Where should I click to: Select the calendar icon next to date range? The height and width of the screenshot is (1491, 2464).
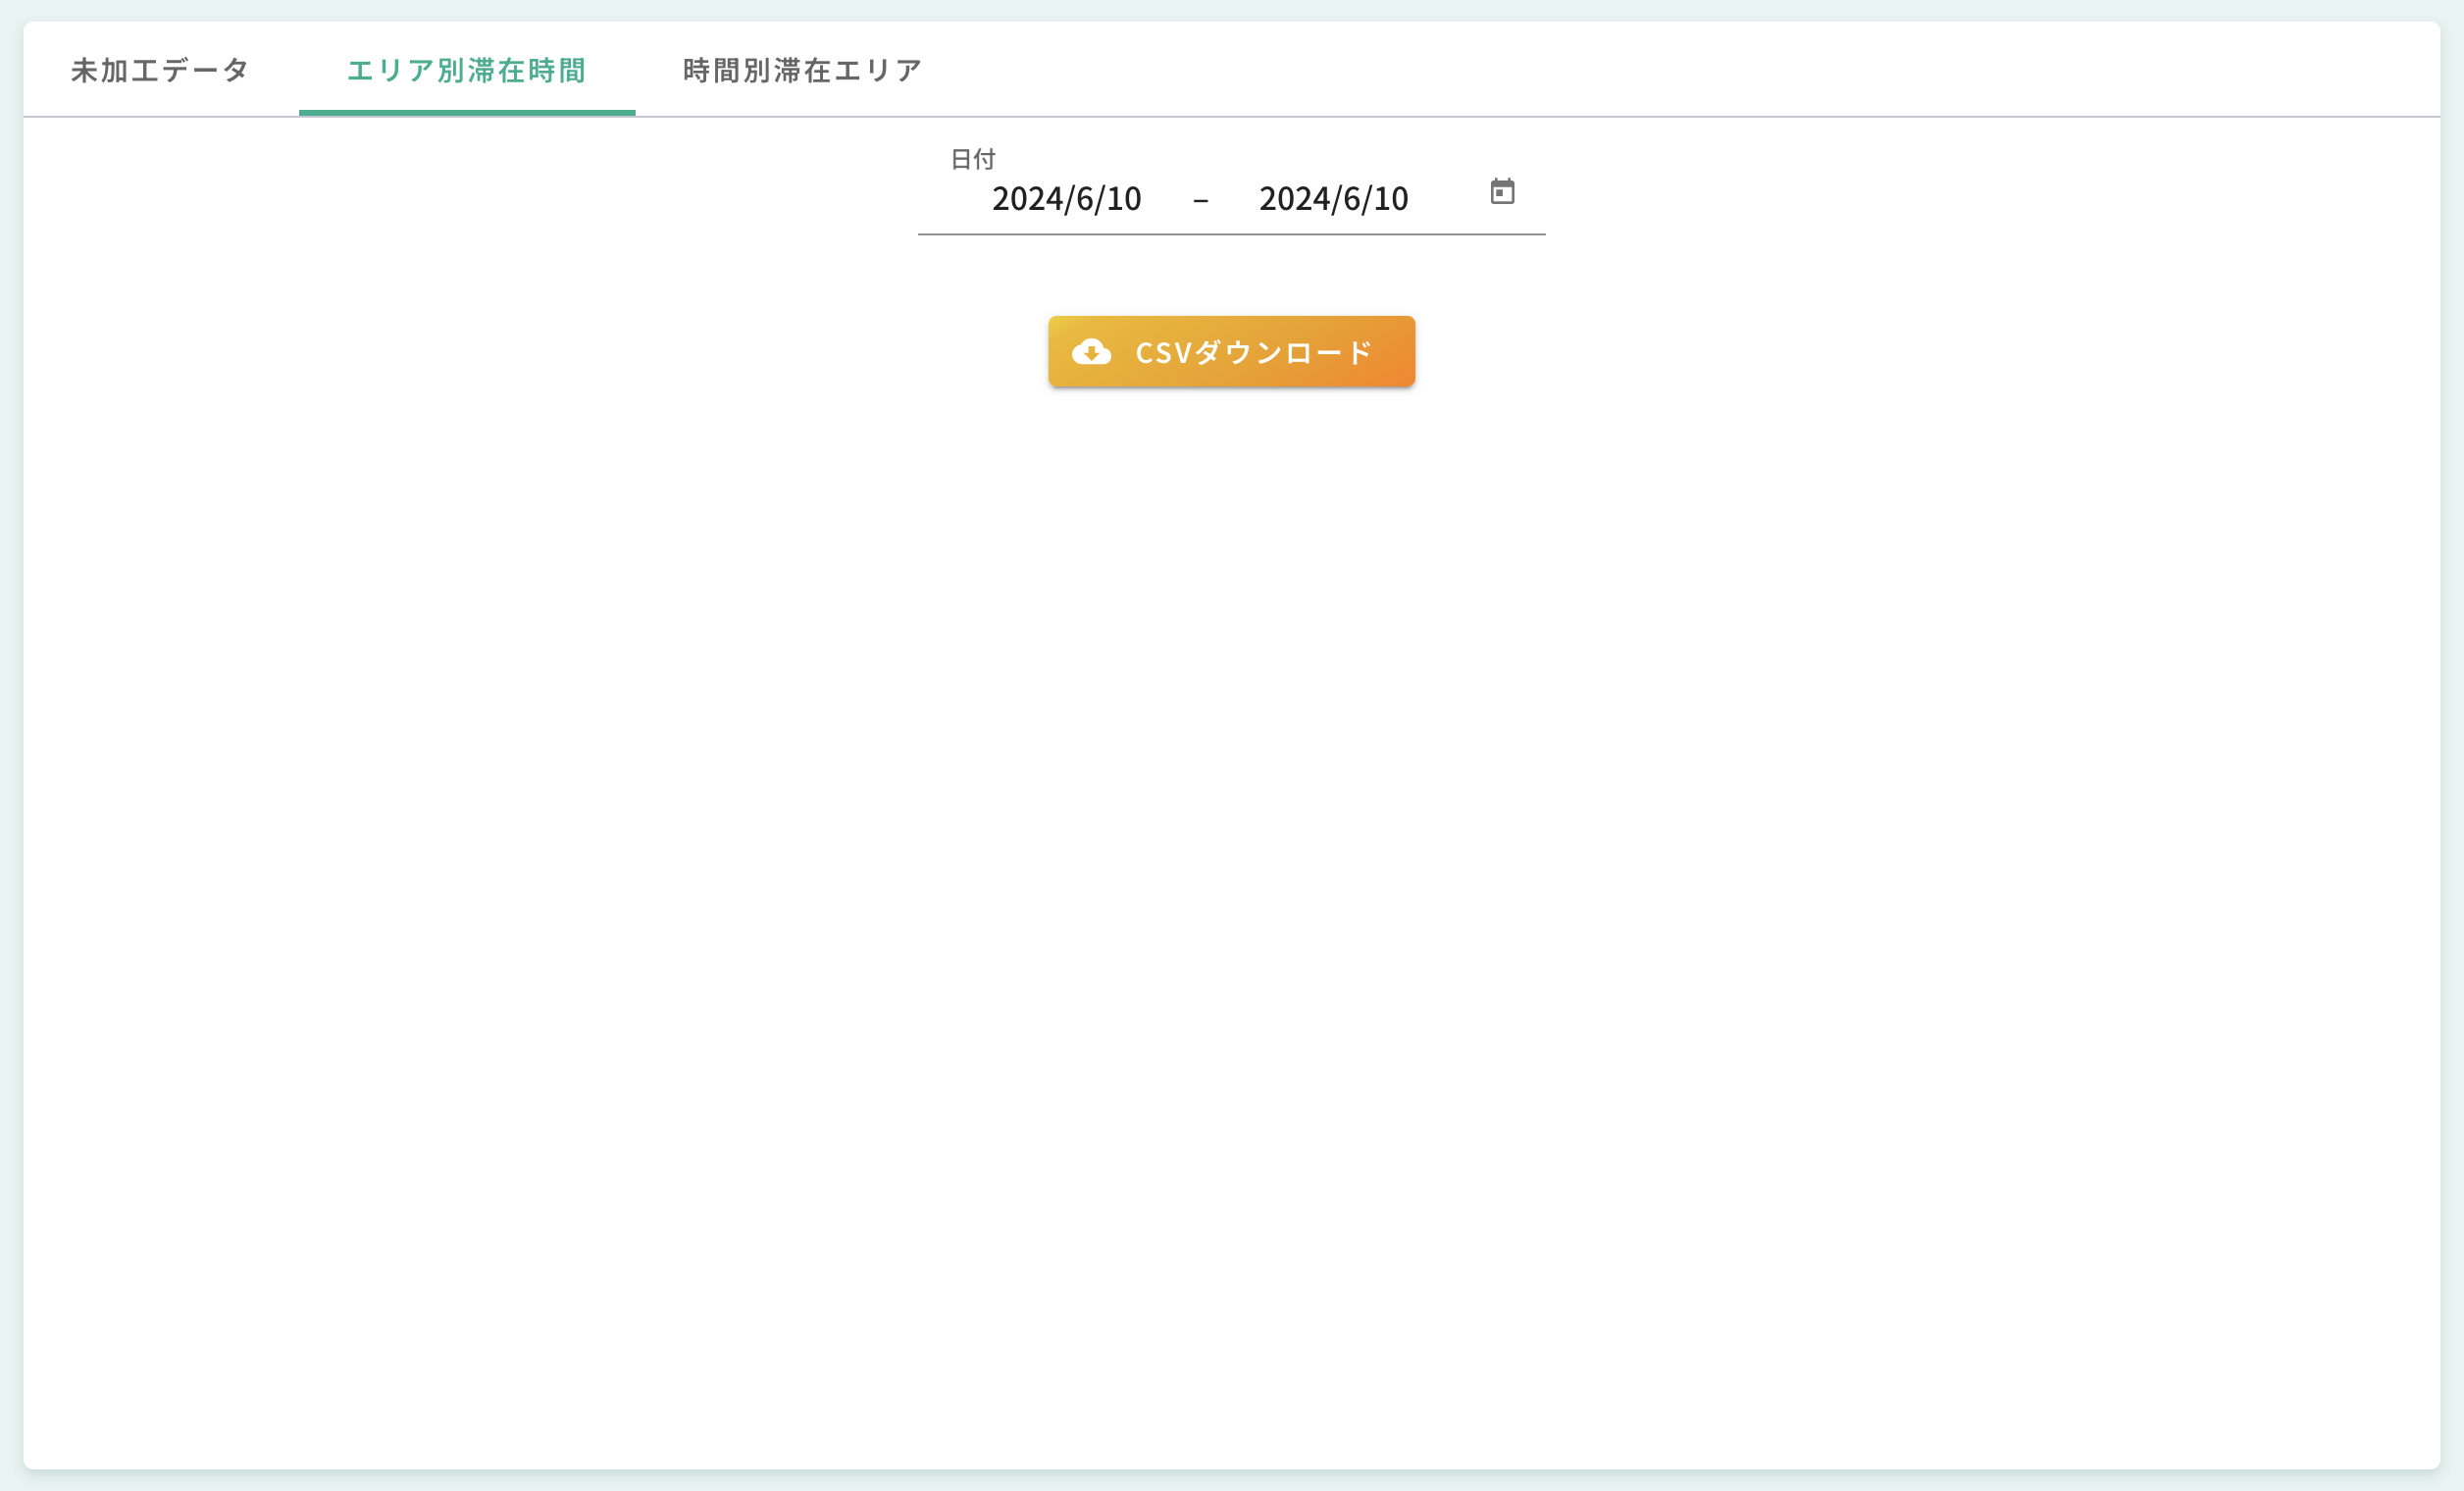coord(1501,192)
